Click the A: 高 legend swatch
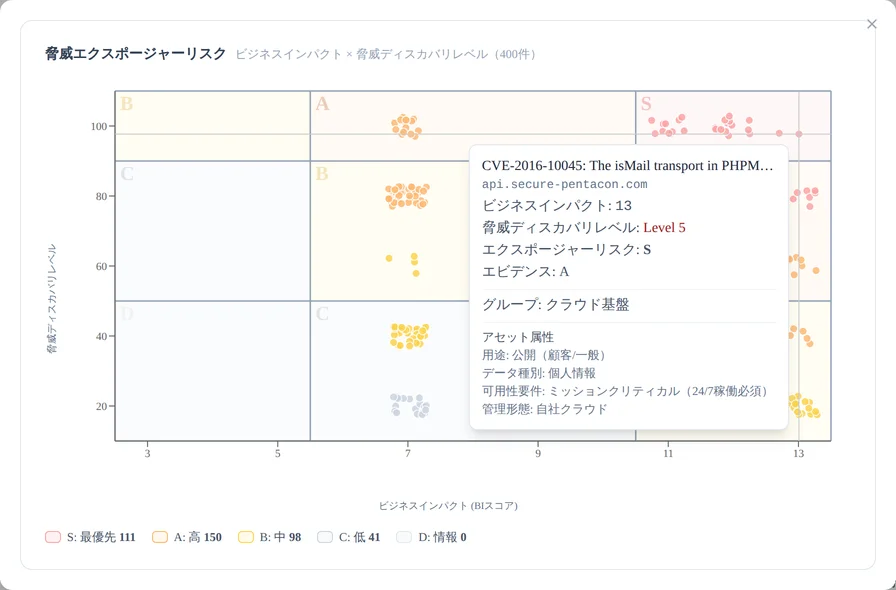The width and height of the screenshot is (896, 590). click(160, 537)
